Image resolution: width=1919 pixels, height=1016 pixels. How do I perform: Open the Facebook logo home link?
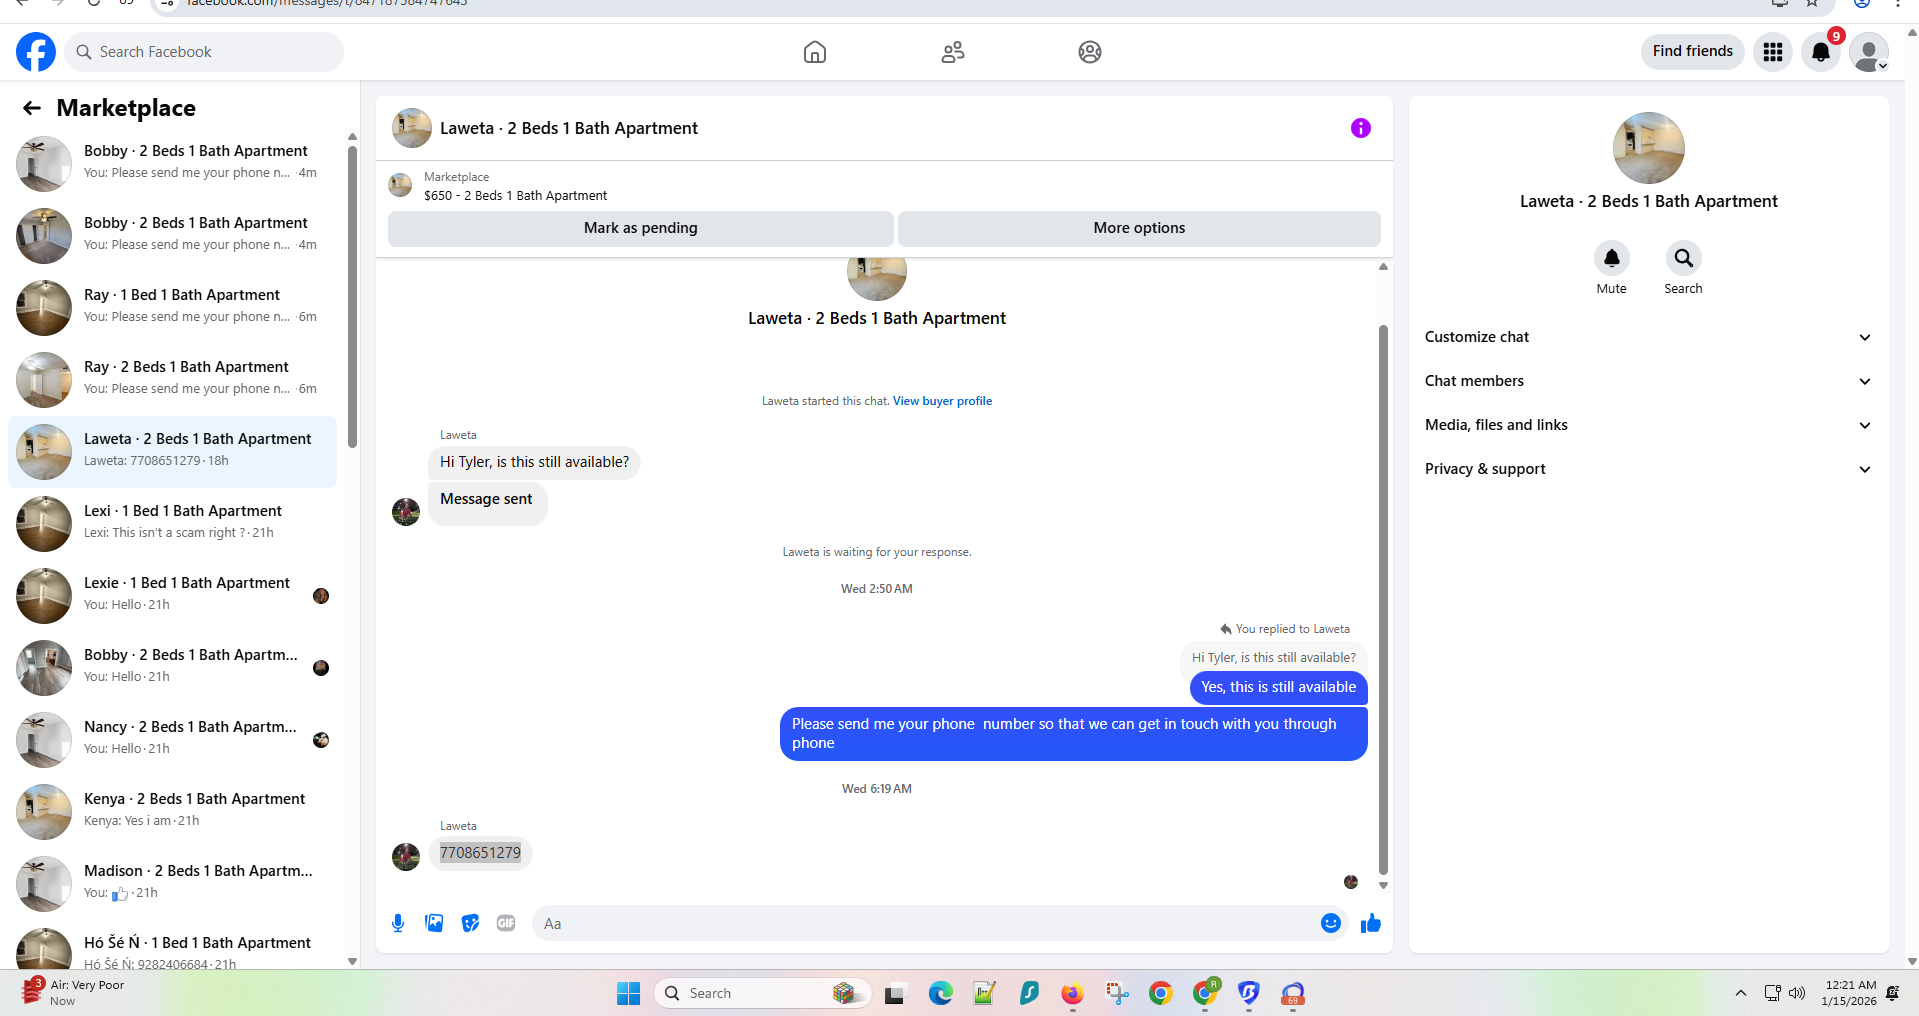(36, 52)
